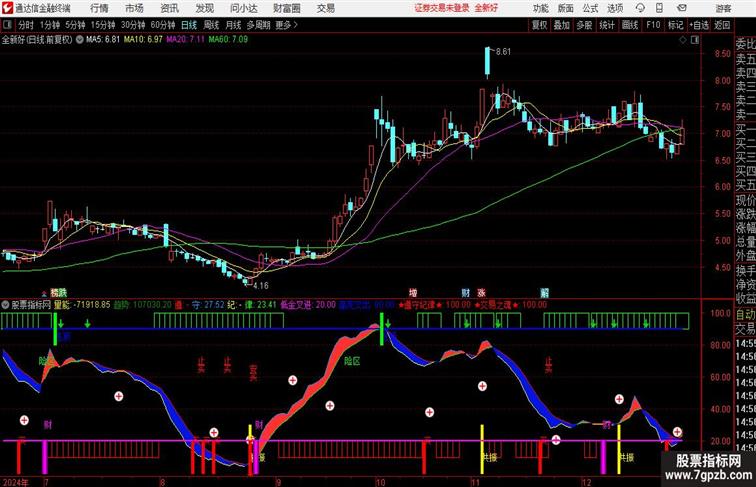
Task: Click the 增 event marker
Action: [x=413, y=293]
